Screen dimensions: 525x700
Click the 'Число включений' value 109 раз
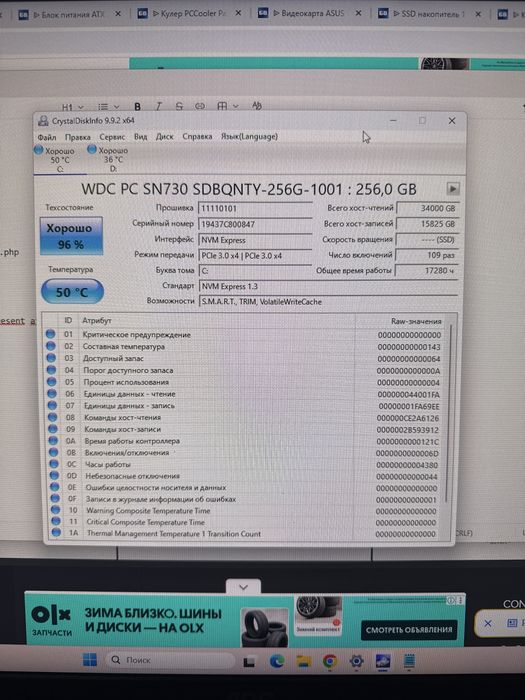click(x=427, y=255)
